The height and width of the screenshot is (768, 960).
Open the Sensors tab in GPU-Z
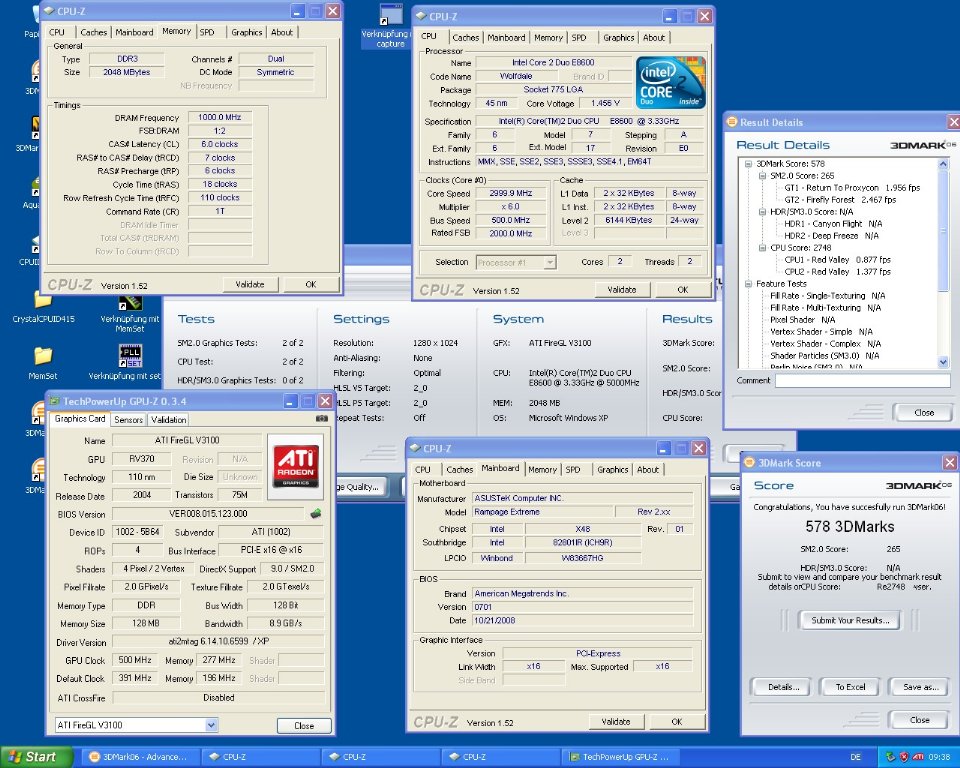[129, 420]
